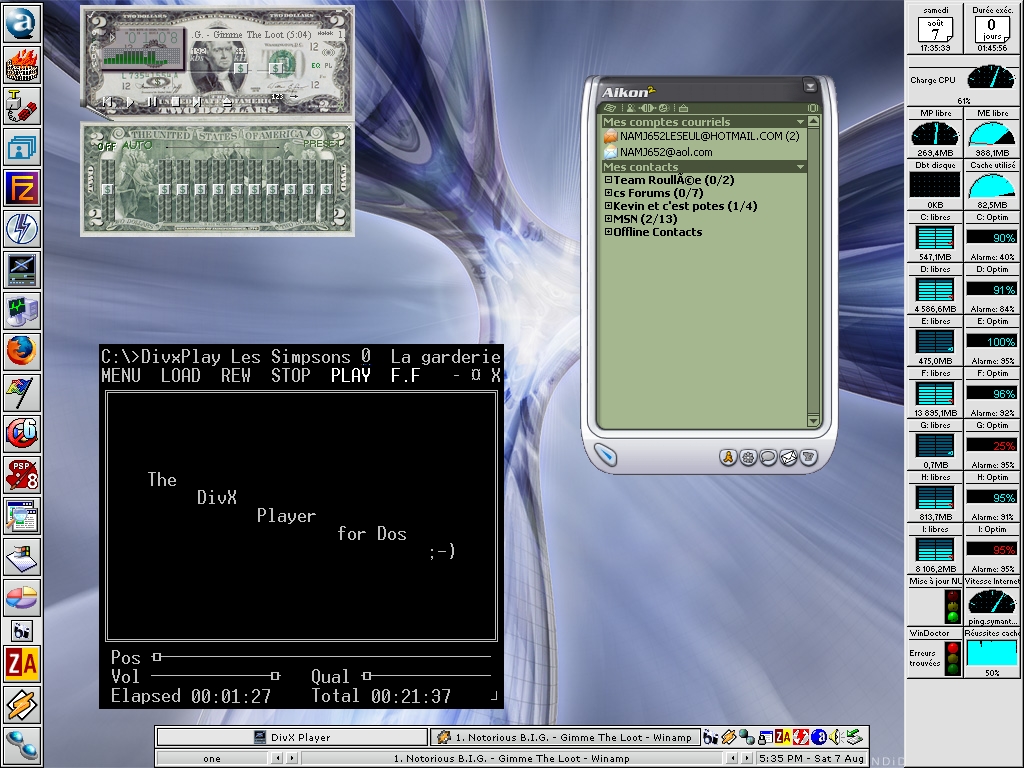
Task: Expand the cs Forums group
Action: point(608,193)
